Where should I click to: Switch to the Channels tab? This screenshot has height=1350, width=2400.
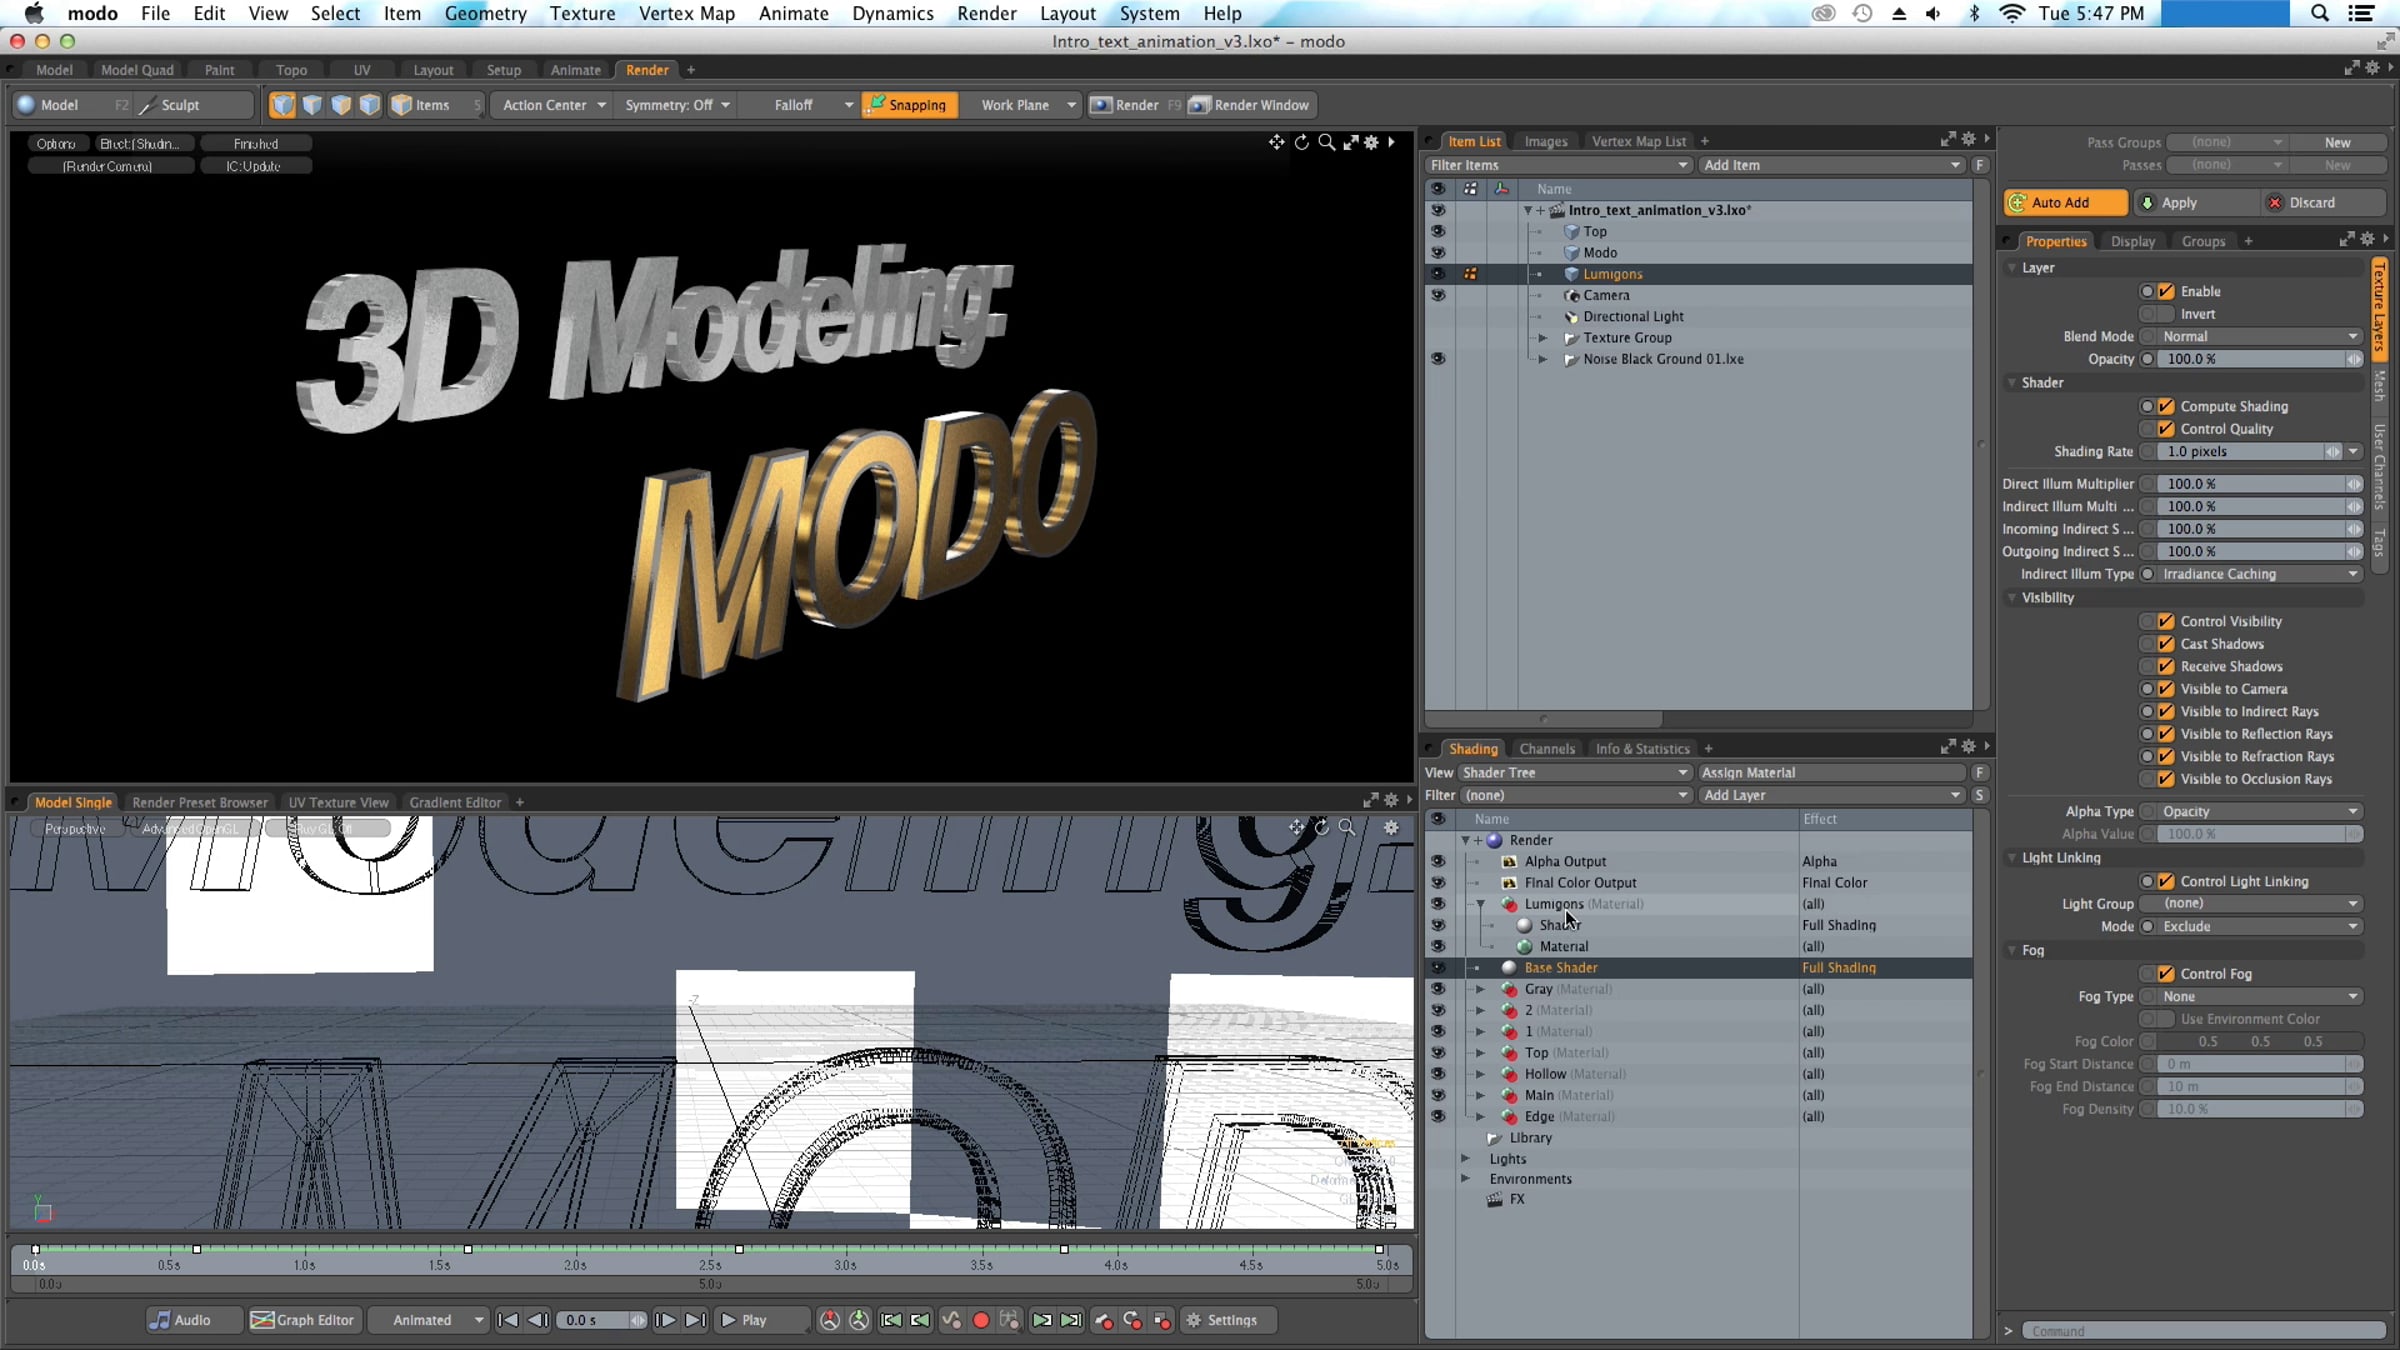tap(1546, 748)
